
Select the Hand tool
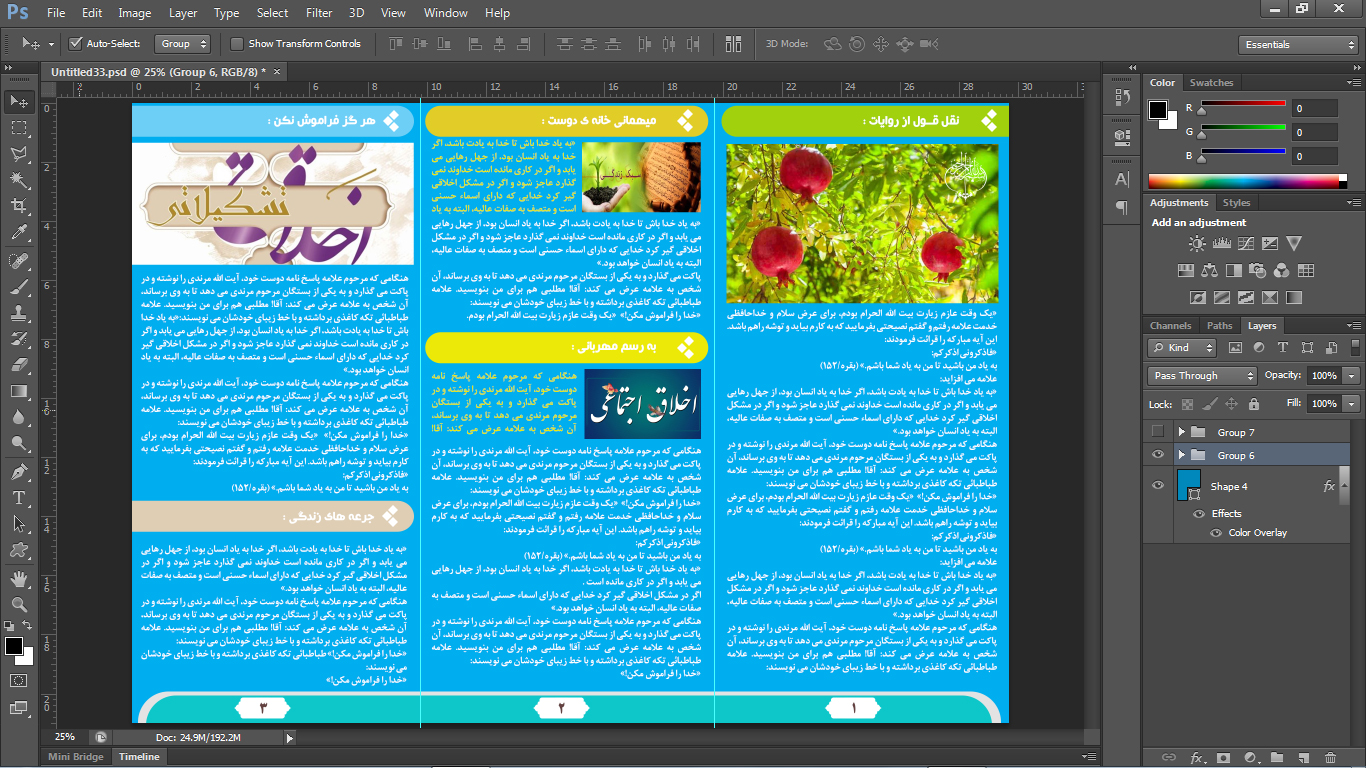[18, 578]
